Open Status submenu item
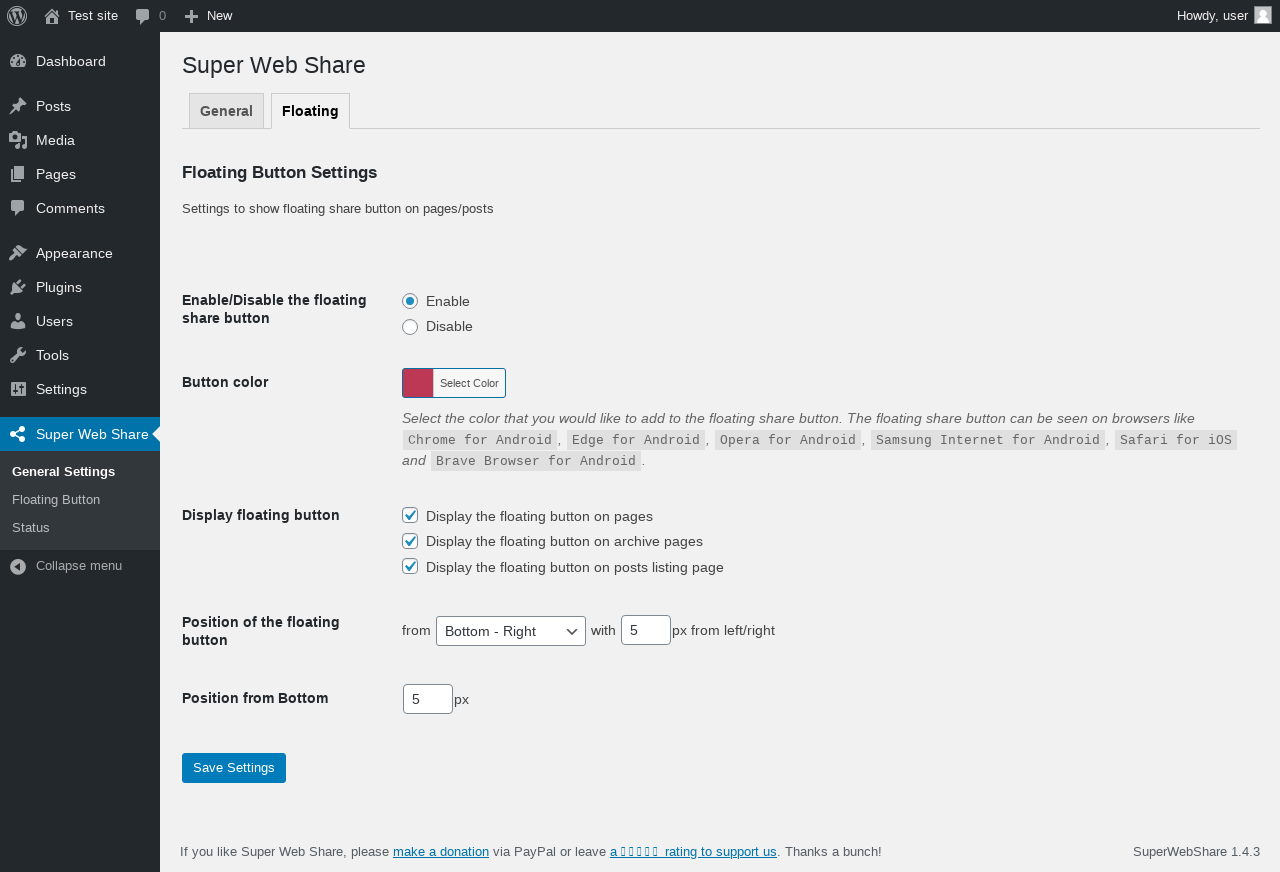This screenshot has width=1280, height=872. [x=31, y=527]
